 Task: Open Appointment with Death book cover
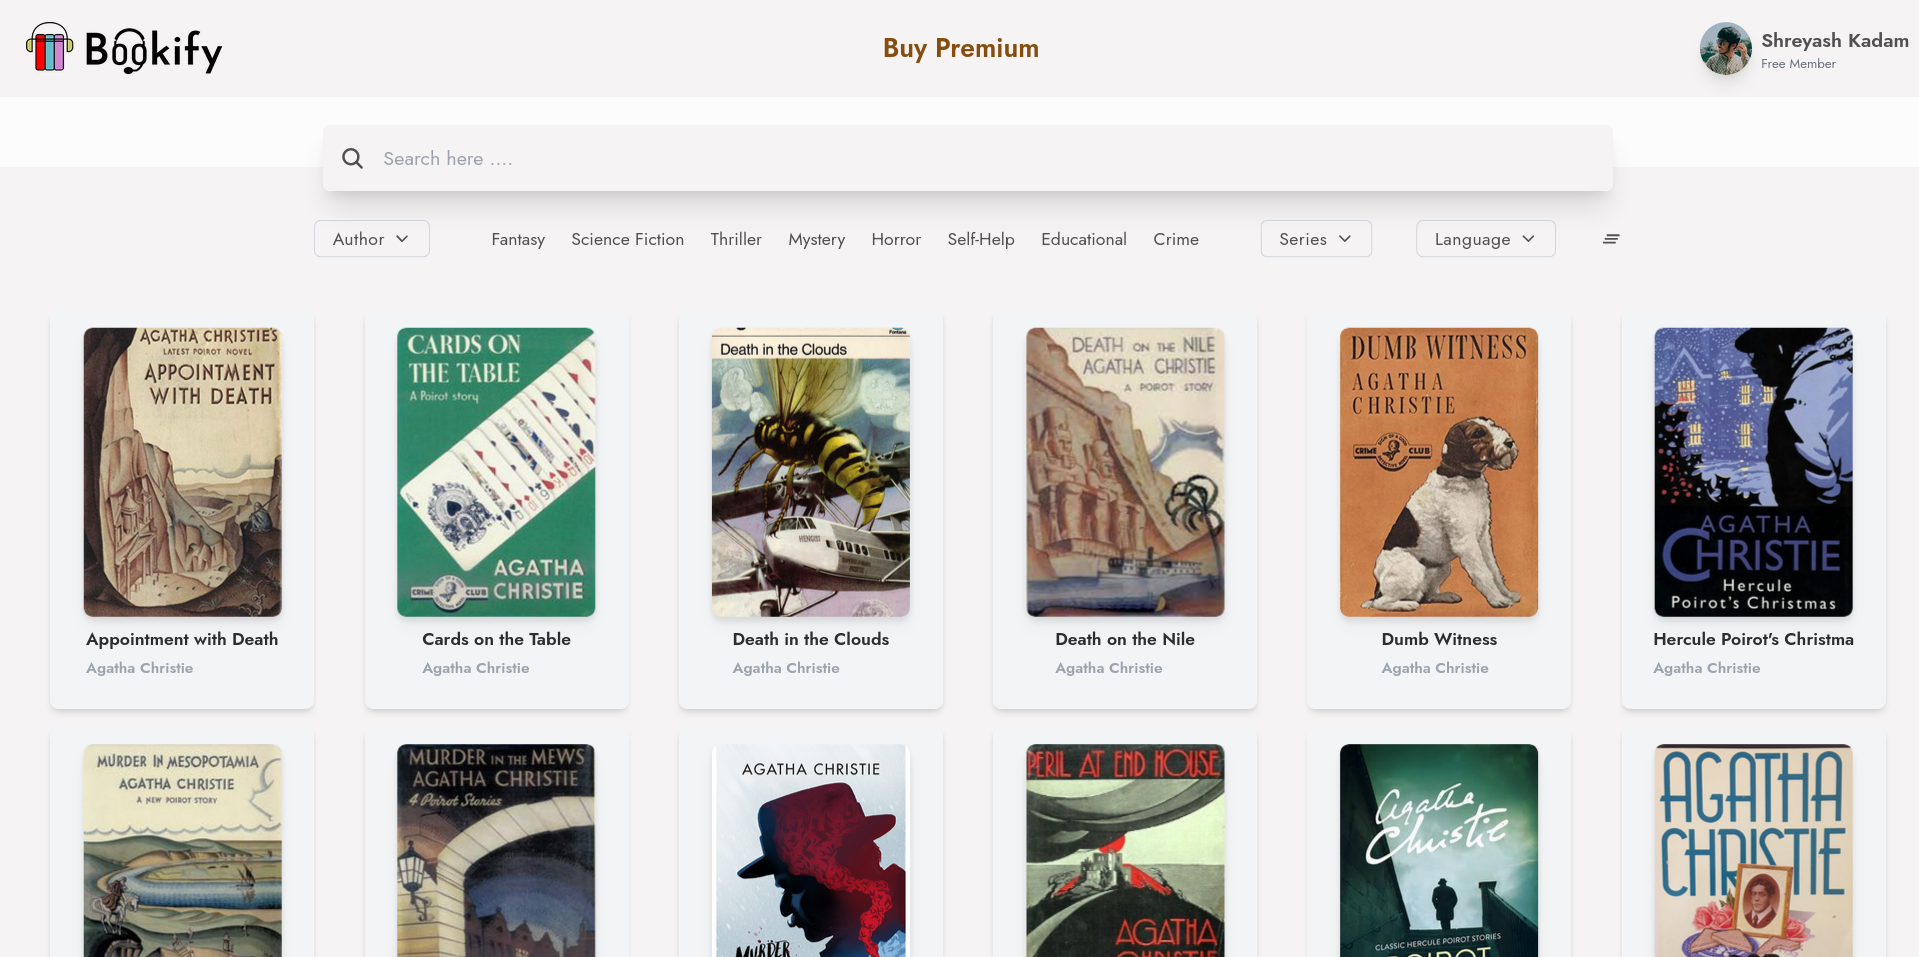tap(182, 472)
